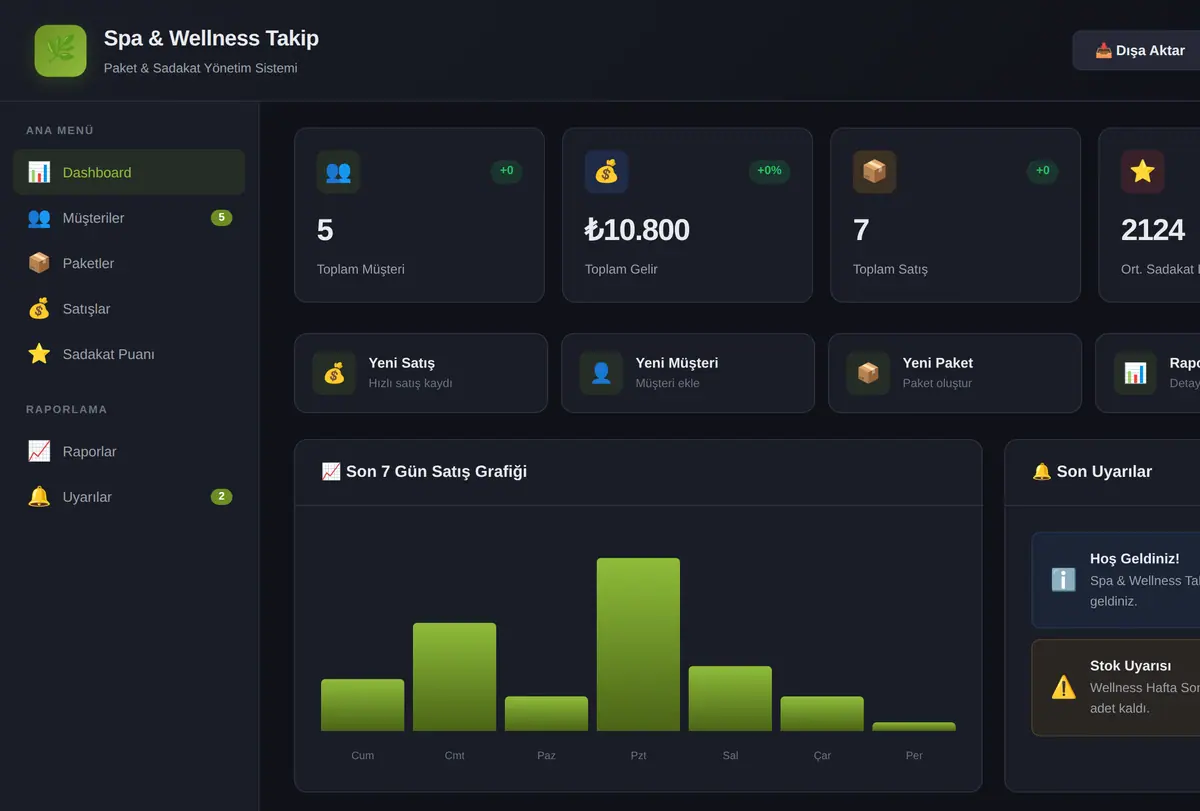
Task: Click the Uyarılar bell icon in sidebar
Action: tap(39, 497)
